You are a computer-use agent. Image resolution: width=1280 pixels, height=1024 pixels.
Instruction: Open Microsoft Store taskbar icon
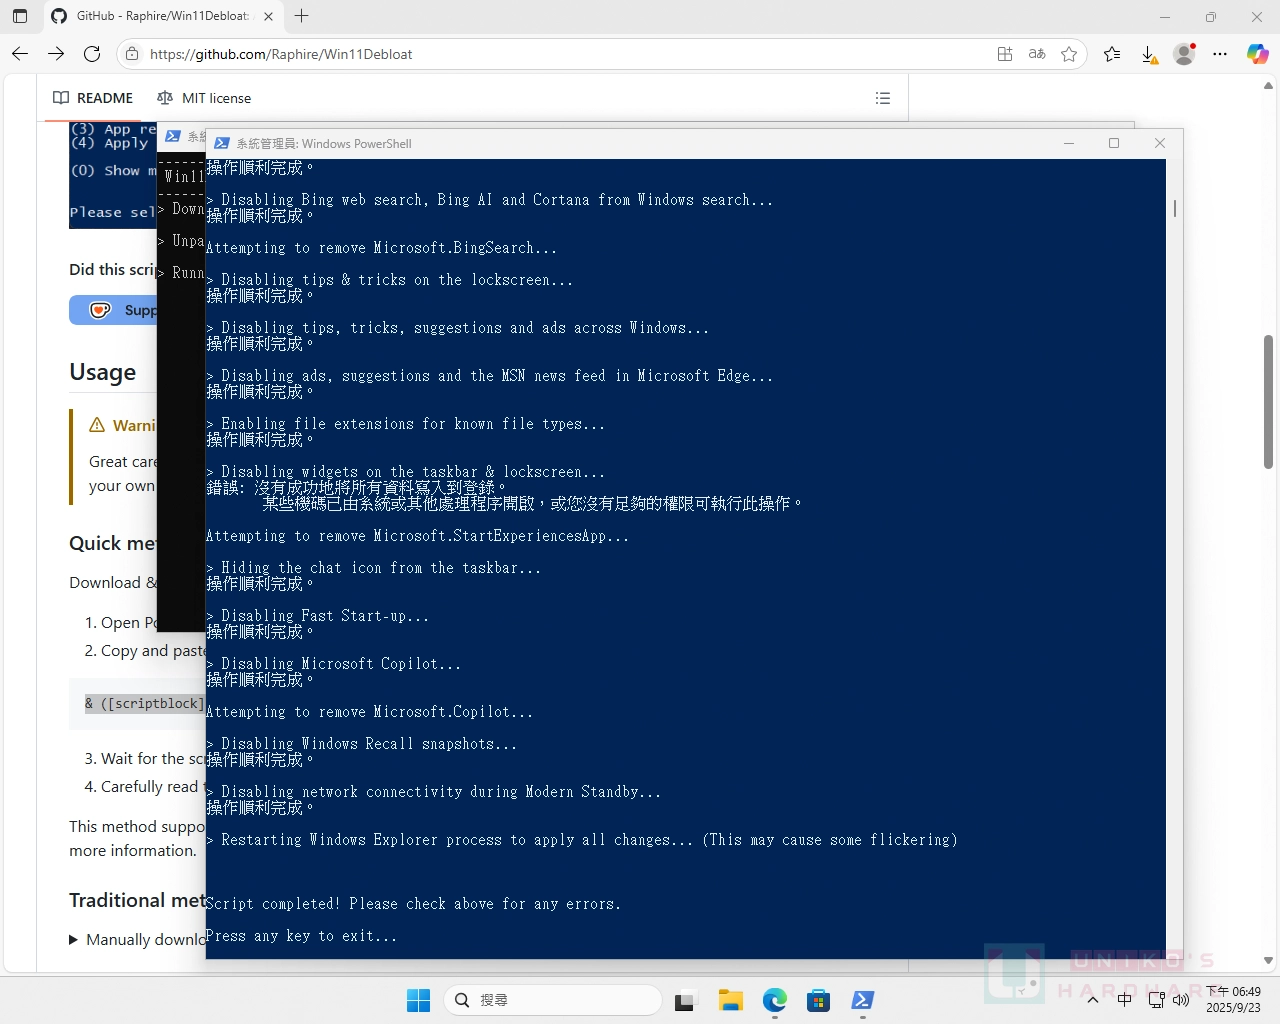819,1000
